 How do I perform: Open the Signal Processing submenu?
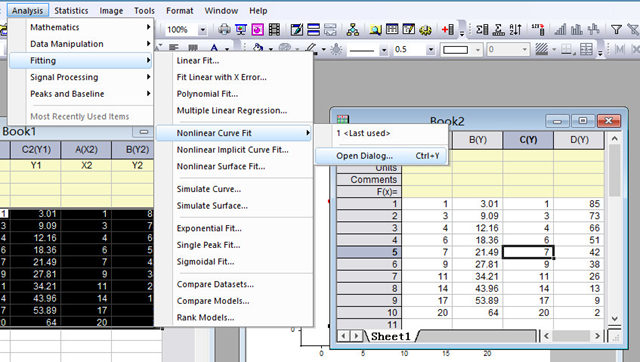81,77
